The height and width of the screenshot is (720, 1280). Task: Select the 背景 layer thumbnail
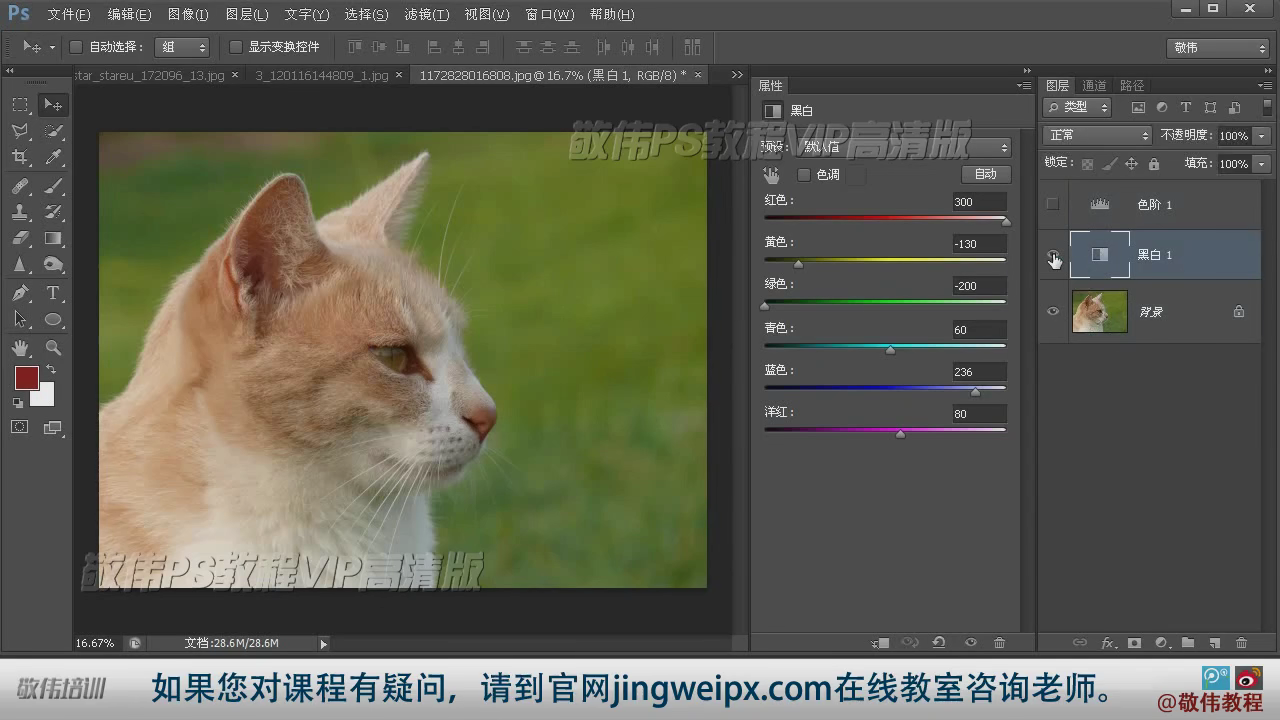[x=1100, y=311]
